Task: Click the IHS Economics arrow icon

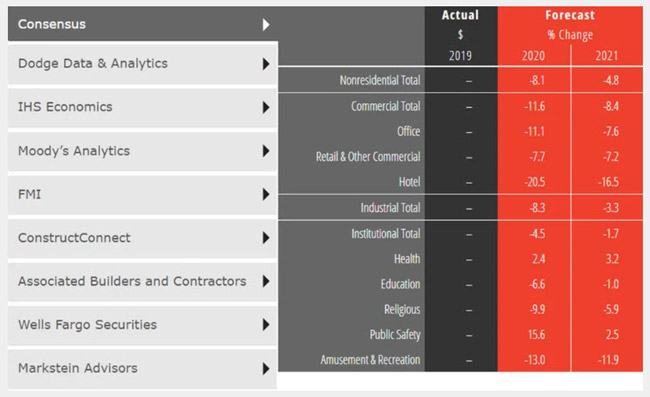Action: (266, 107)
